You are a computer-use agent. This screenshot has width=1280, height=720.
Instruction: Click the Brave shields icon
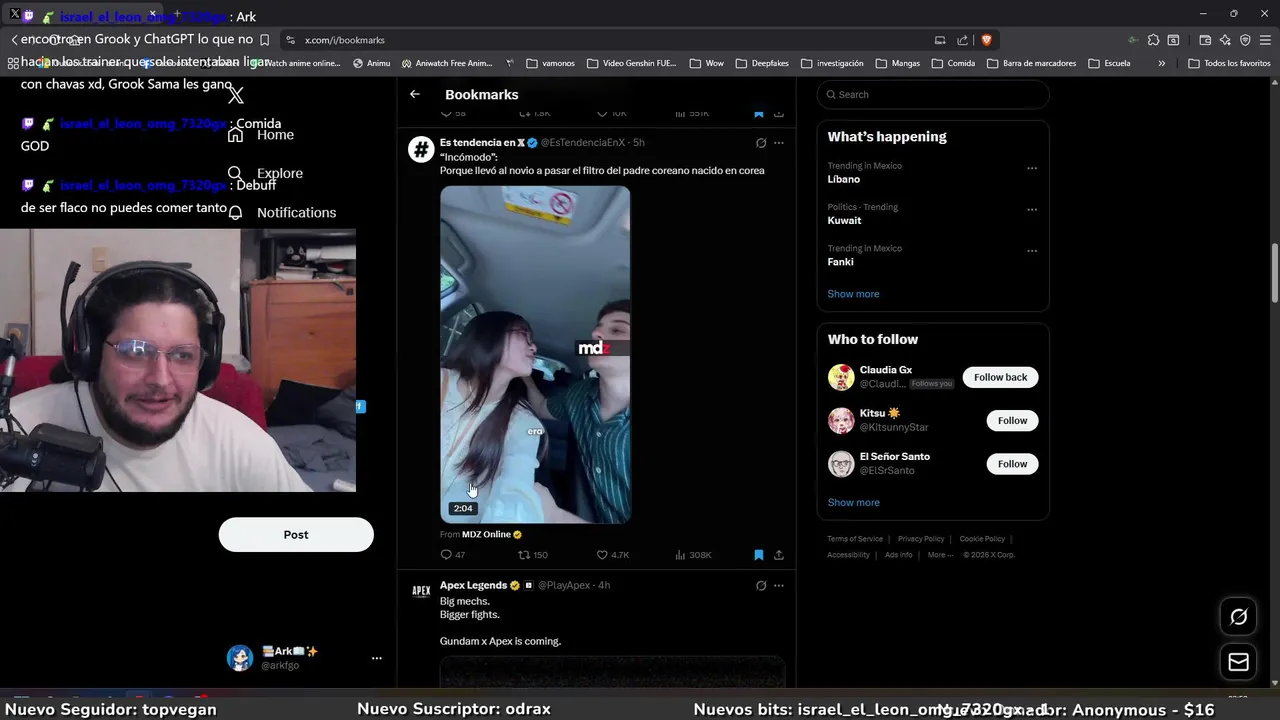[986, 40]
